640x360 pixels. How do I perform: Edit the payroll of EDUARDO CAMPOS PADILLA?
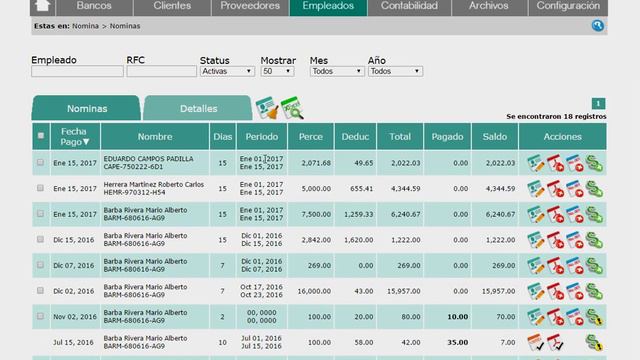(x=536, y=163)
